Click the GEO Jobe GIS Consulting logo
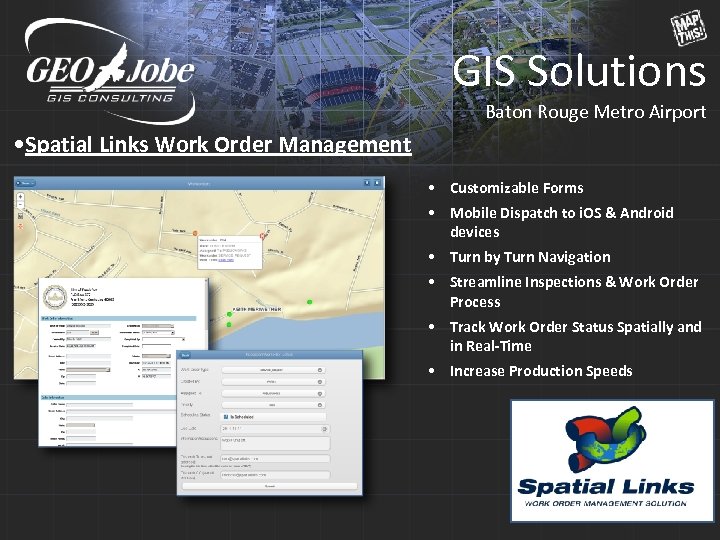 pyautogui.click(x=110, y=71)
